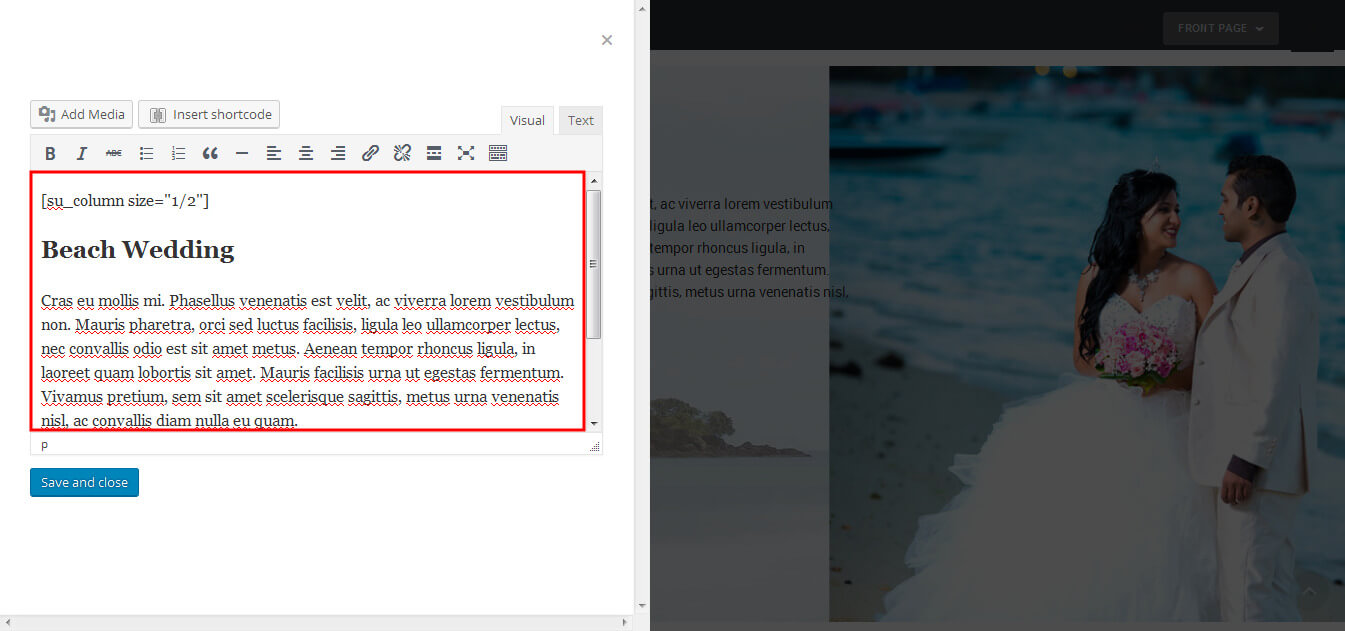Click the horizontal scrollbar left arrow
1345x631 pixels.
pos(7,623)
